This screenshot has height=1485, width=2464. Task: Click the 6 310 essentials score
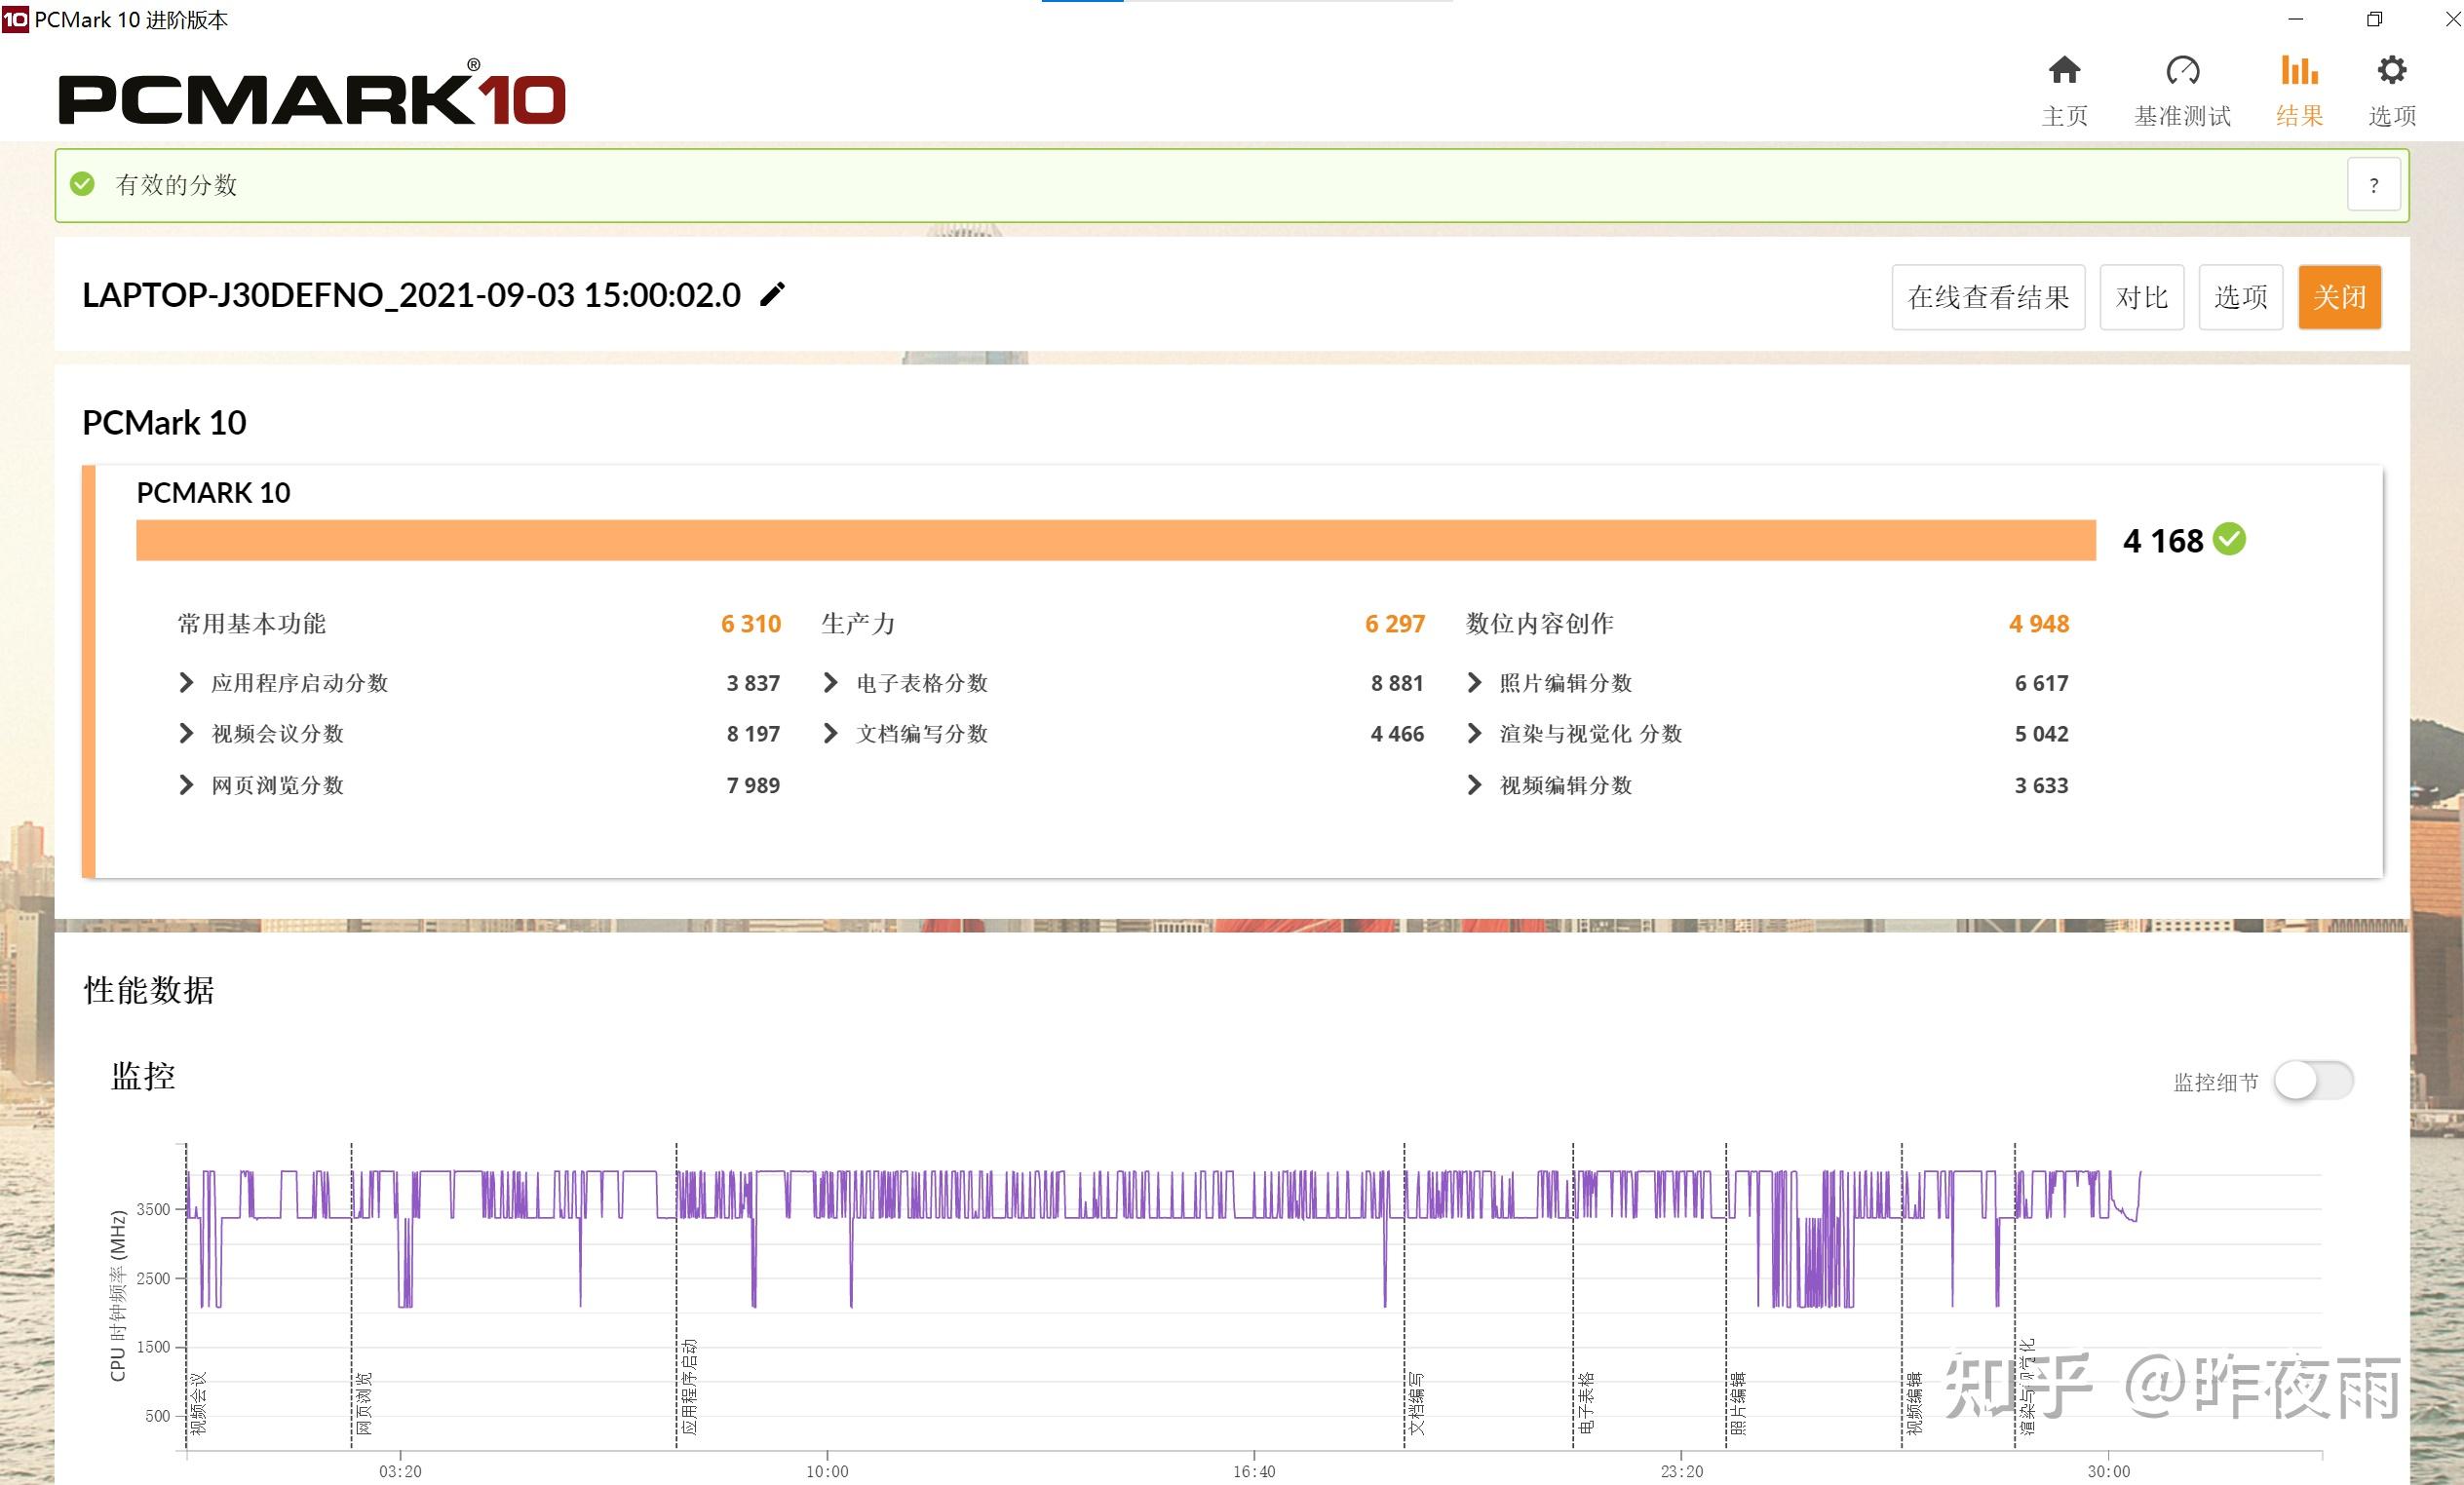click(x=750, y=624)
